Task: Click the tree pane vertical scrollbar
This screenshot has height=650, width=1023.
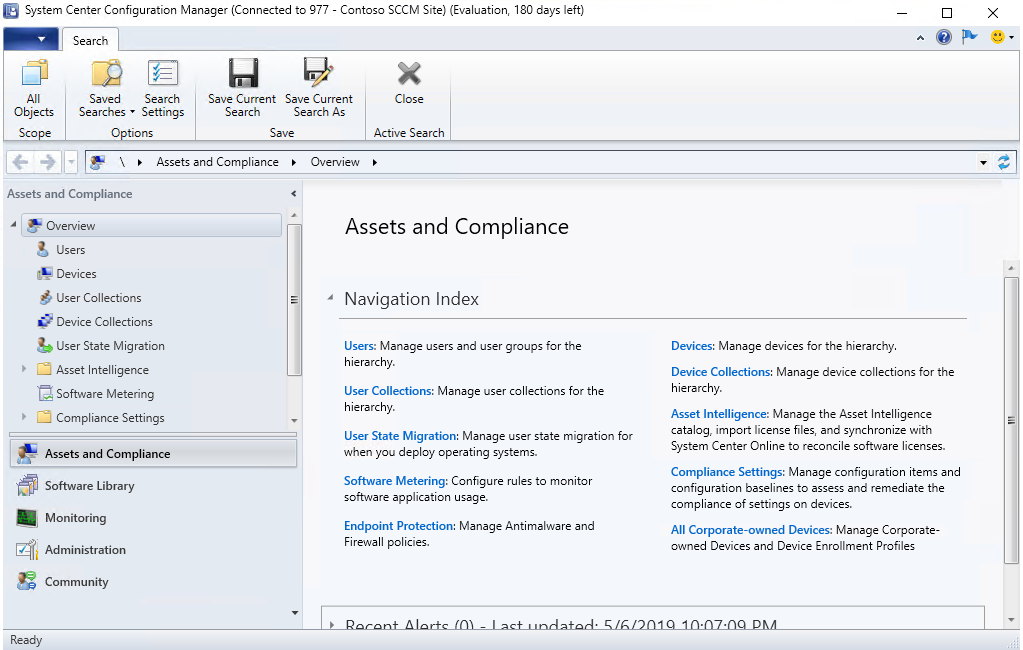Action: (x=294, y=300)
